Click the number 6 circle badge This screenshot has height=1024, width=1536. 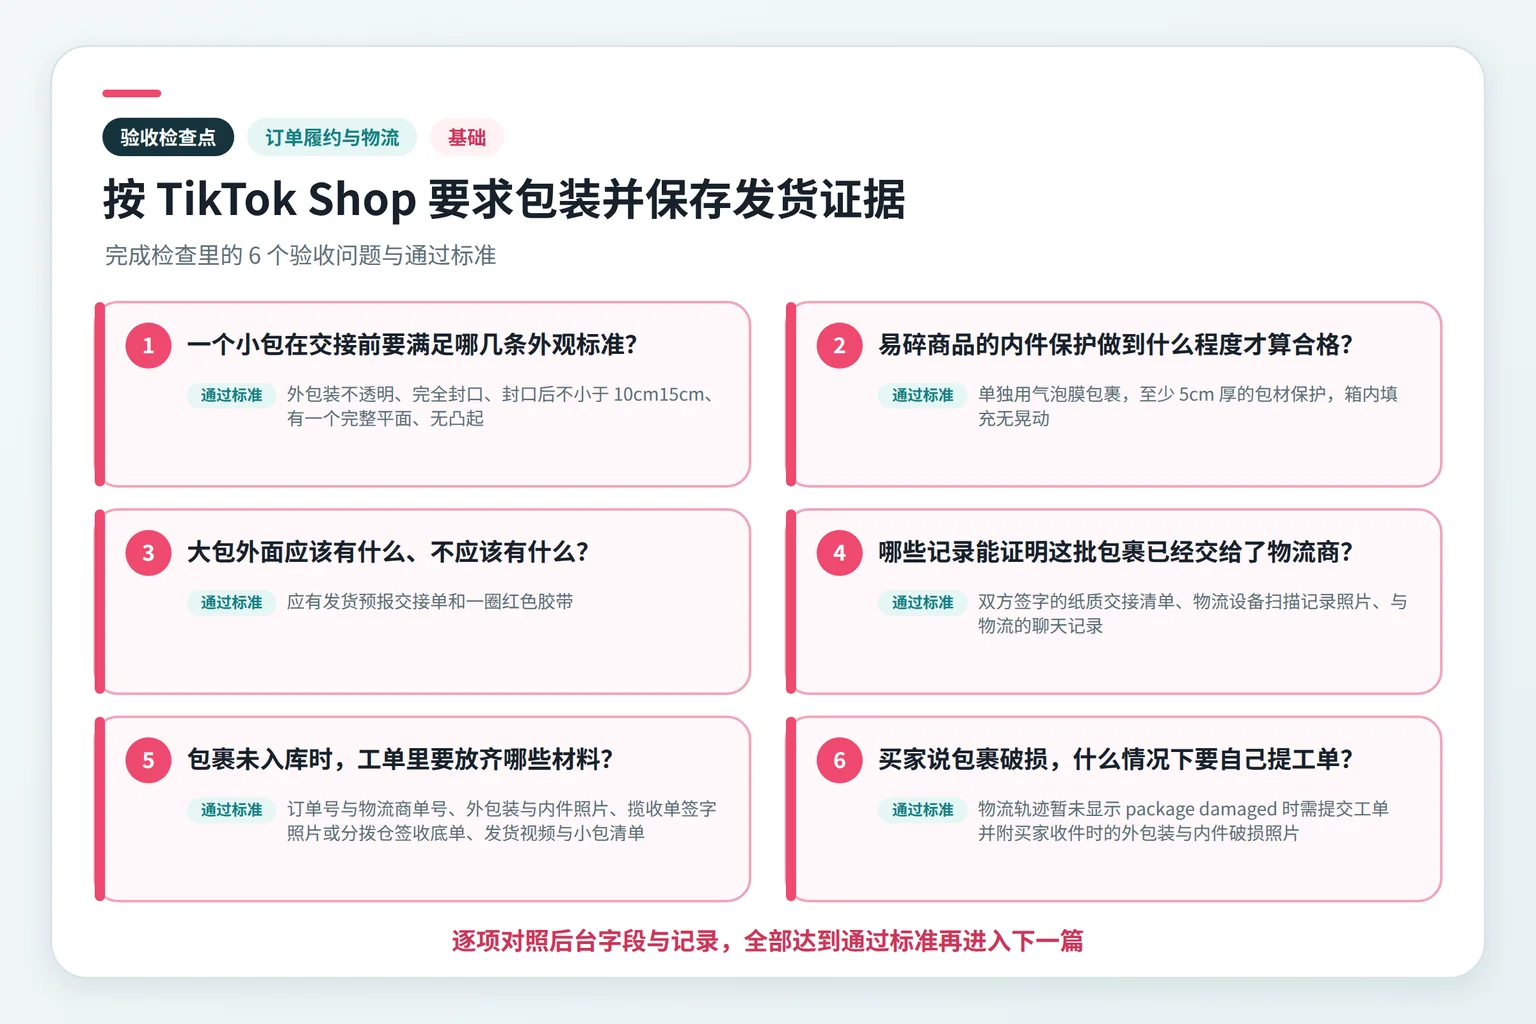[840, 760]
